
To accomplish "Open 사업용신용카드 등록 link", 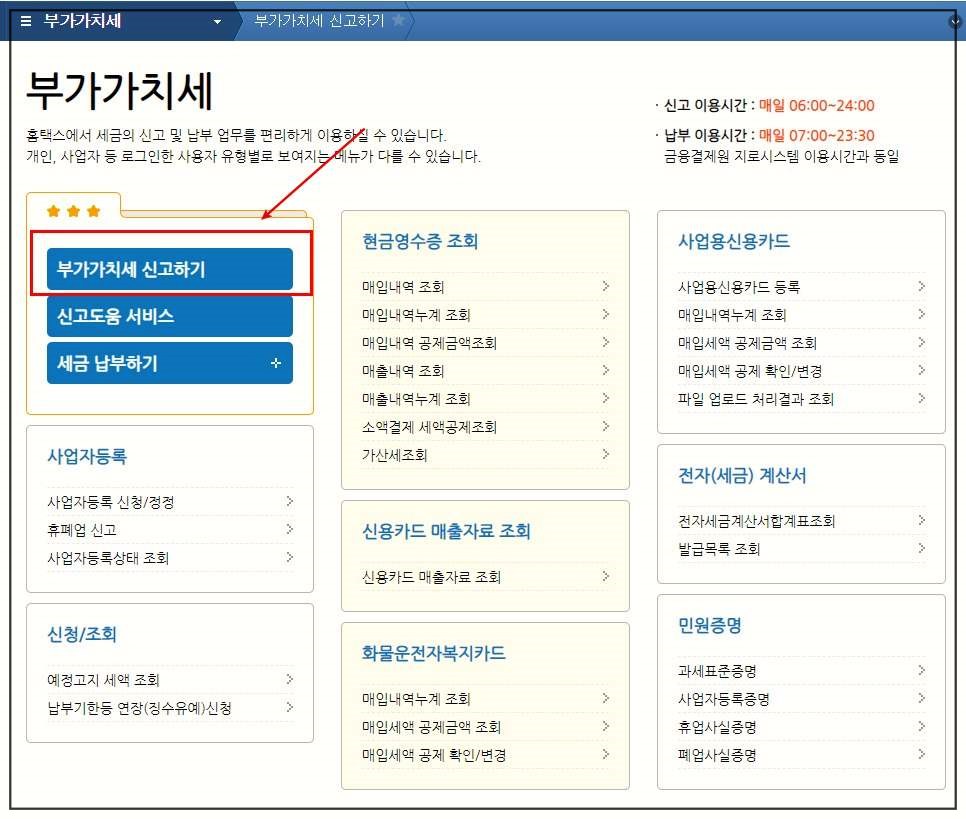I will point(739,287).
